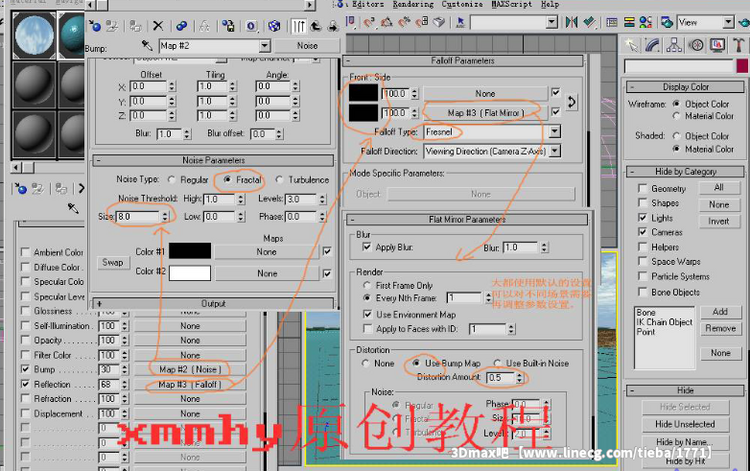Click the X reset map icon
The height and width of the screenshot is (471, 750).
[158, 25]
